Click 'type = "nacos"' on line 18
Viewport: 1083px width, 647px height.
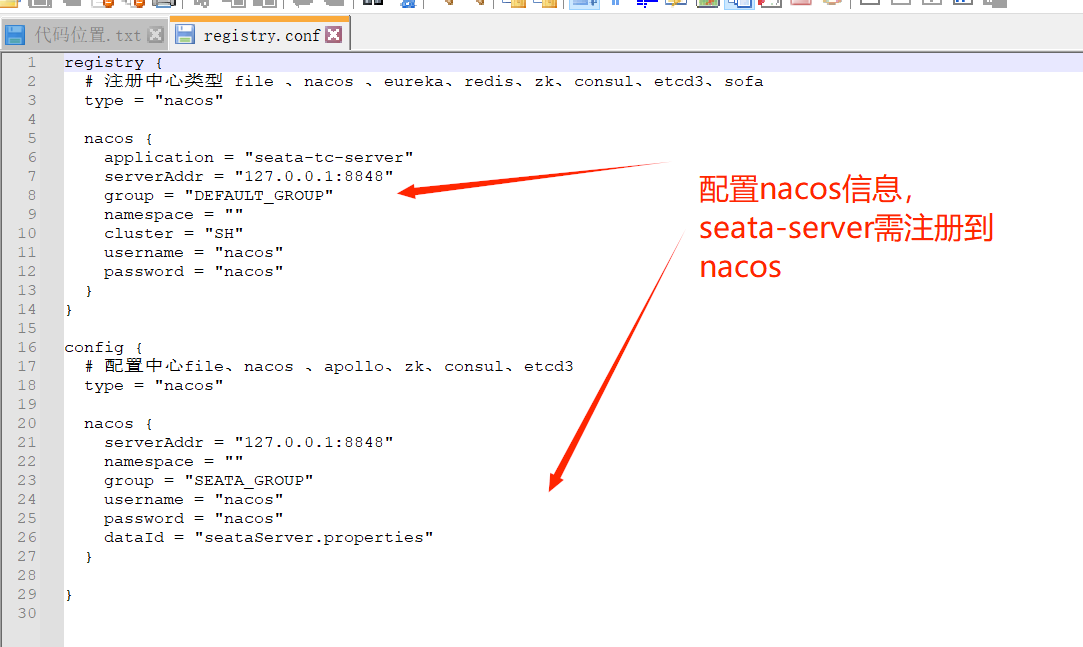click(x=153, y=385)
